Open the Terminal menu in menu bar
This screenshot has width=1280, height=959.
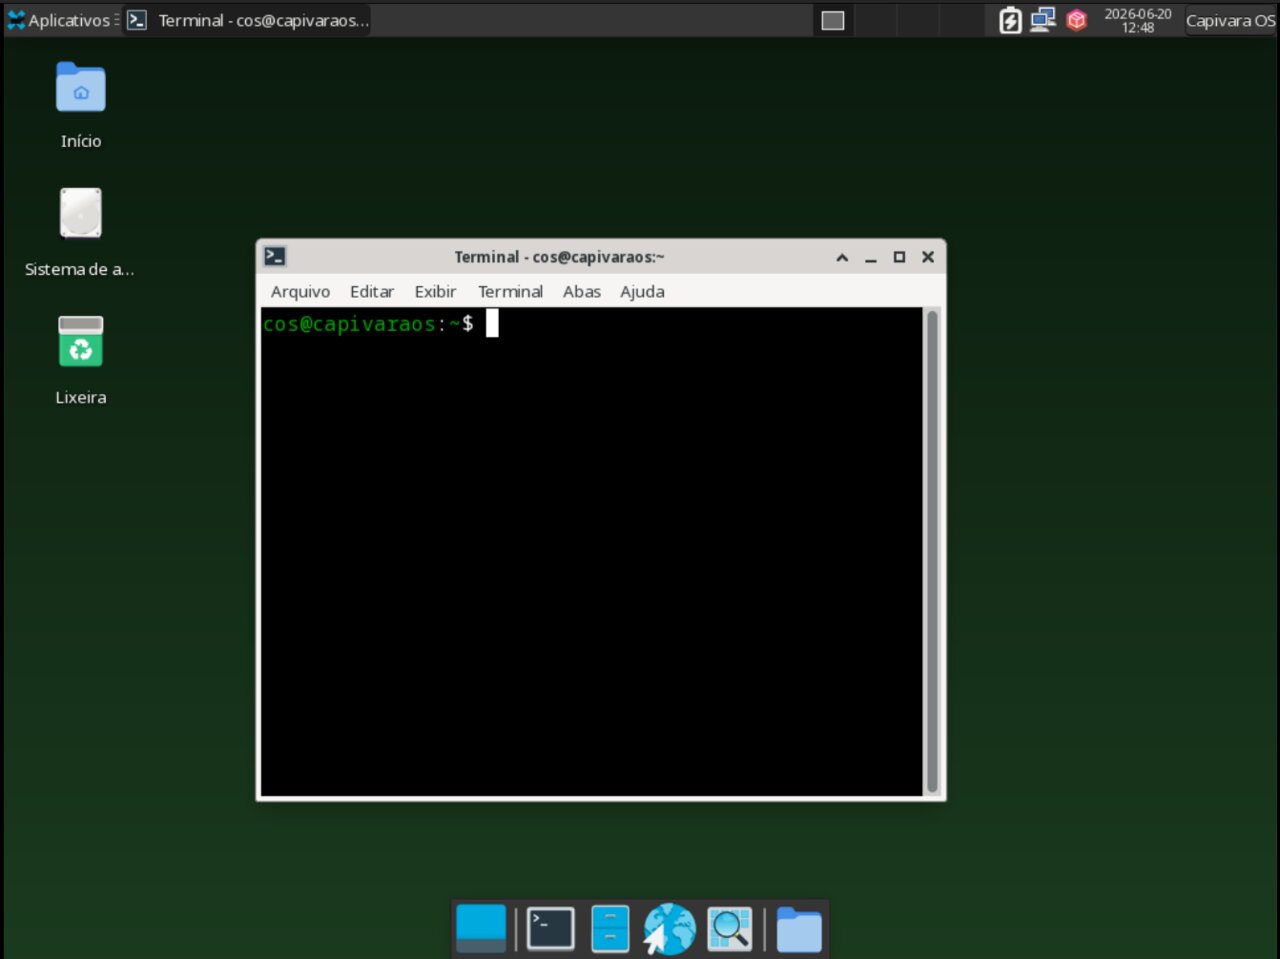tap(510, 292)
